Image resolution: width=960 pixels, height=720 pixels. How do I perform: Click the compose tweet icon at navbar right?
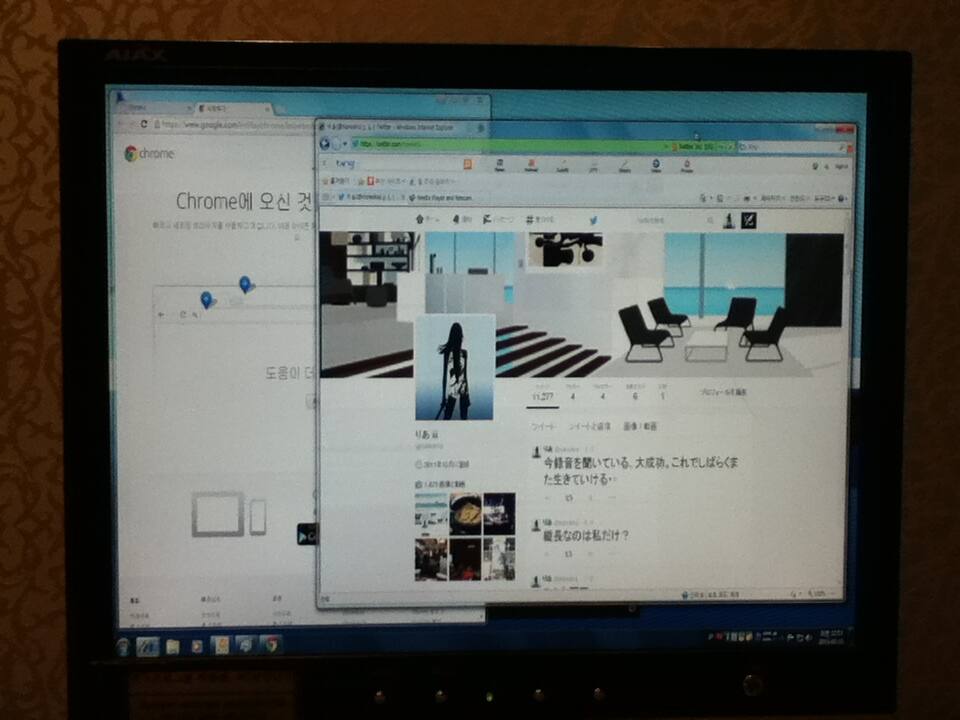pyautogui.click(x=747, y=220)
